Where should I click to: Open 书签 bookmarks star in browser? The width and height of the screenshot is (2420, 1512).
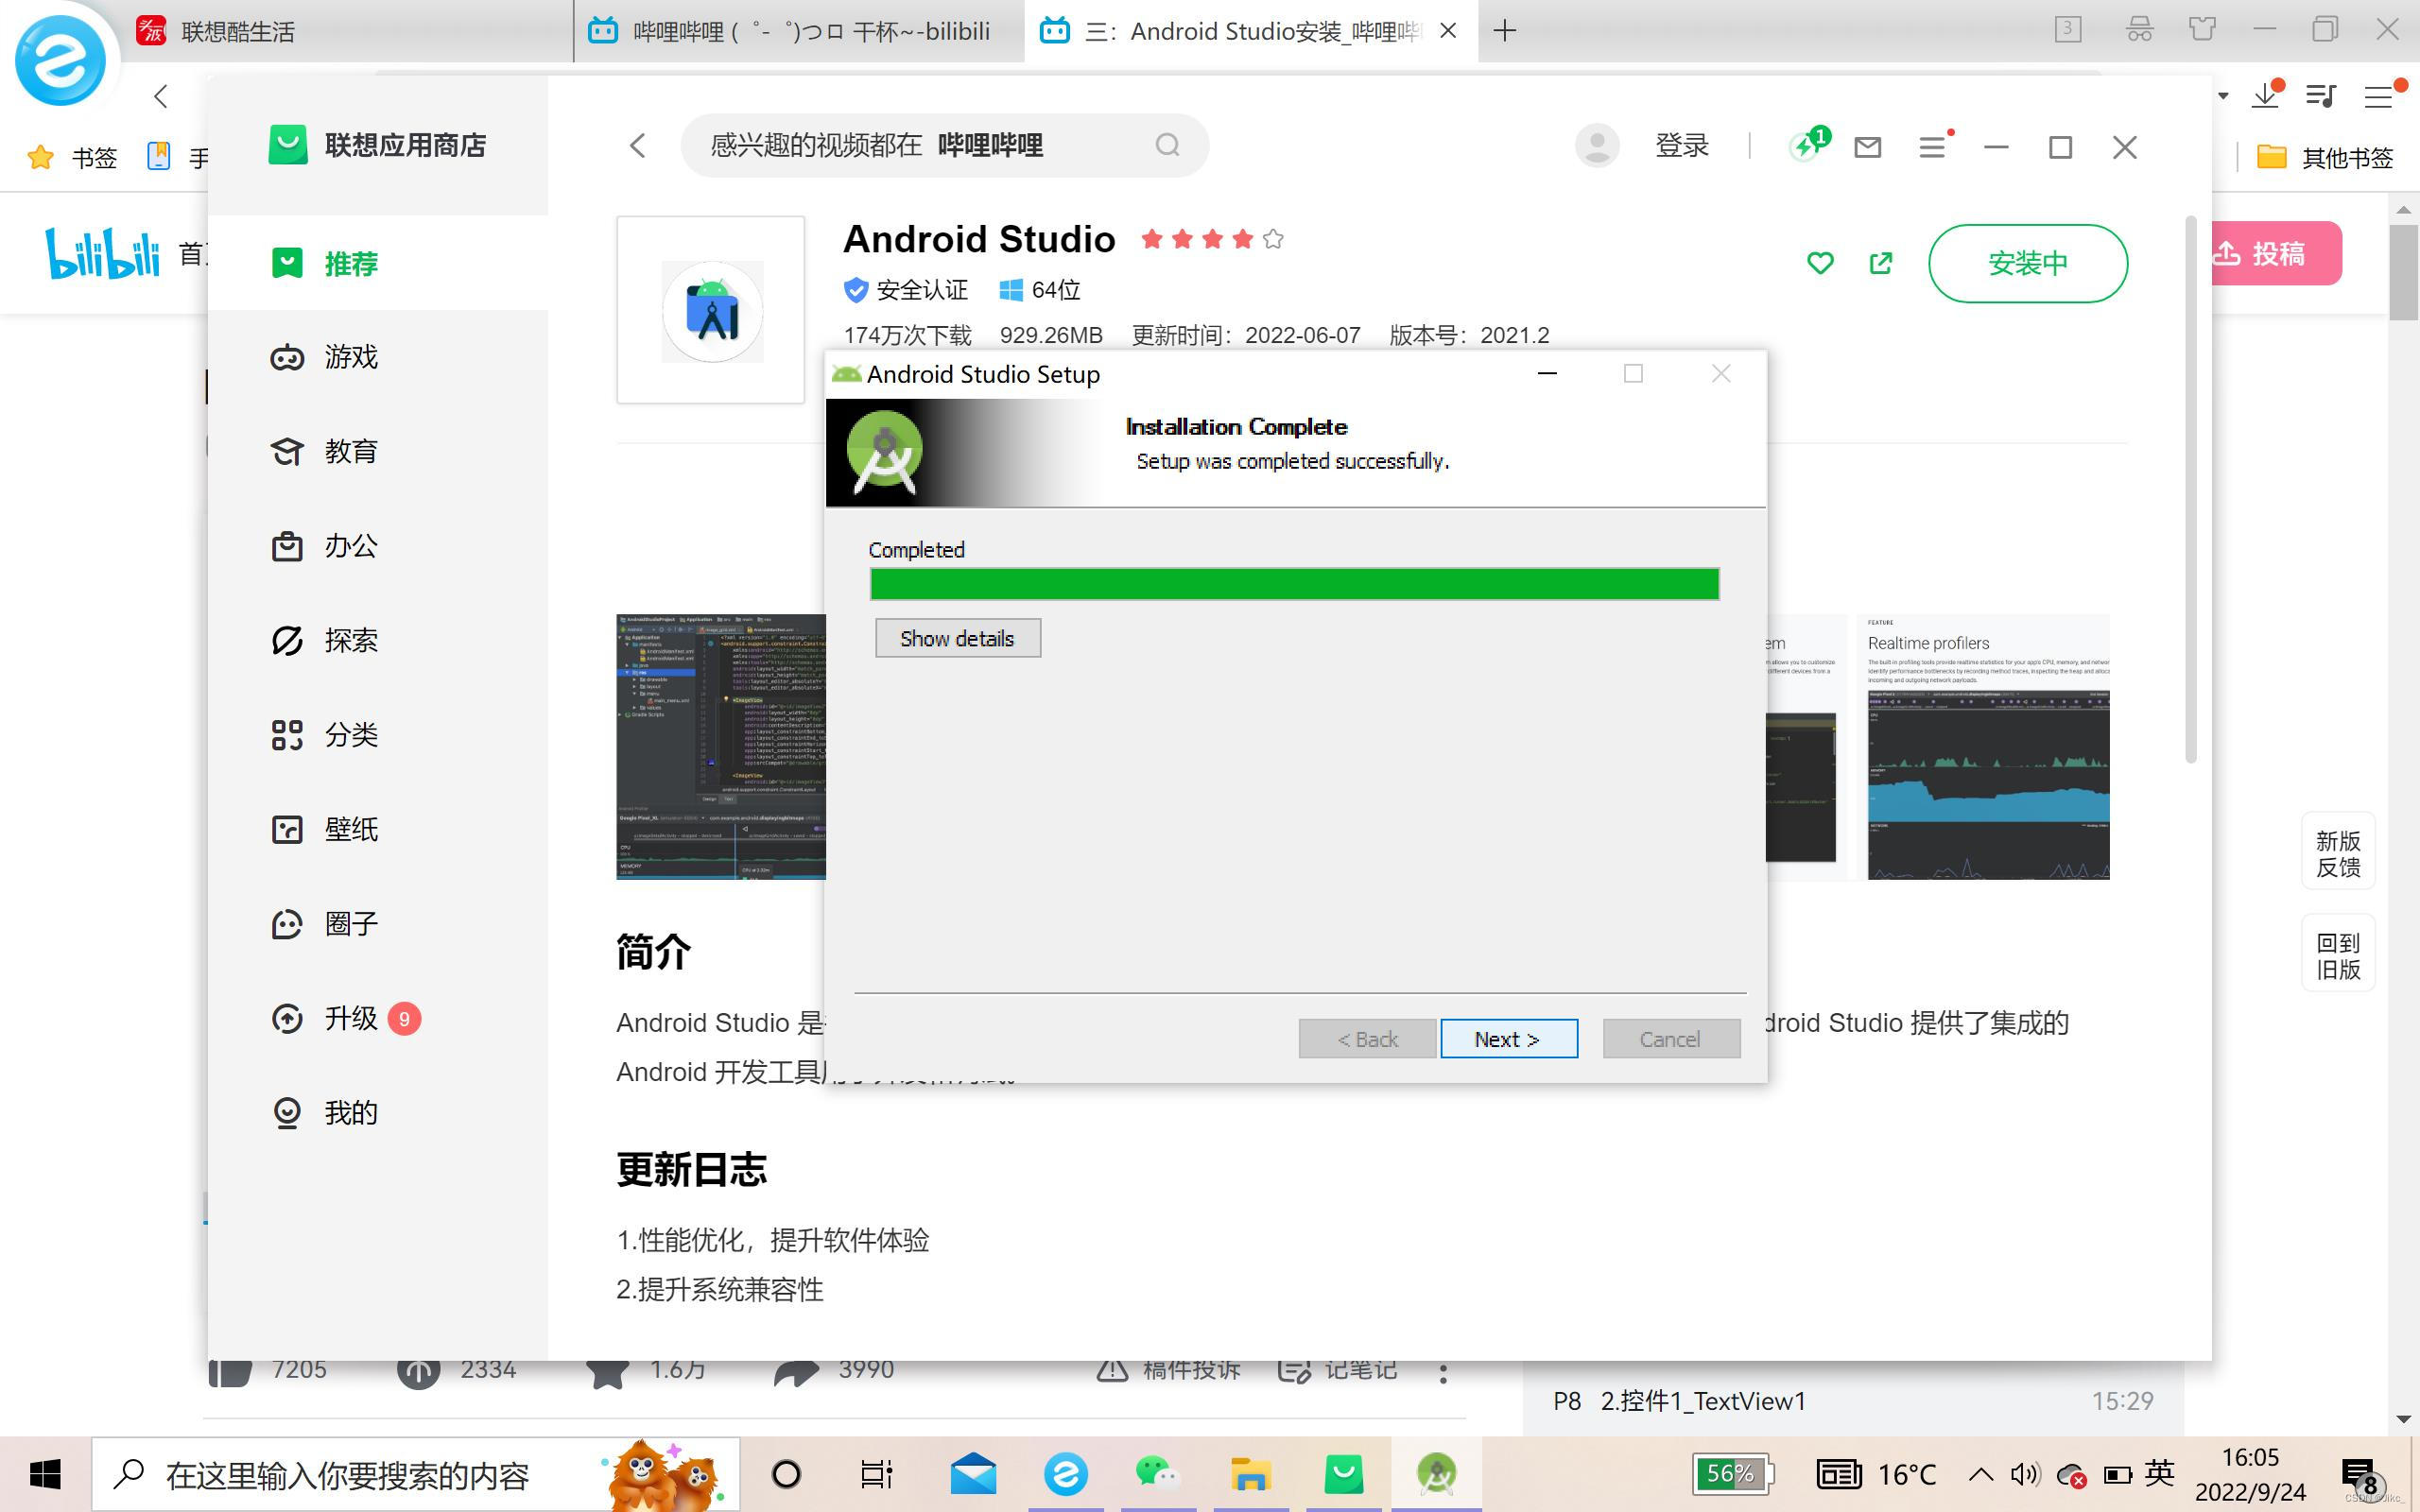(x=72, y=157)
